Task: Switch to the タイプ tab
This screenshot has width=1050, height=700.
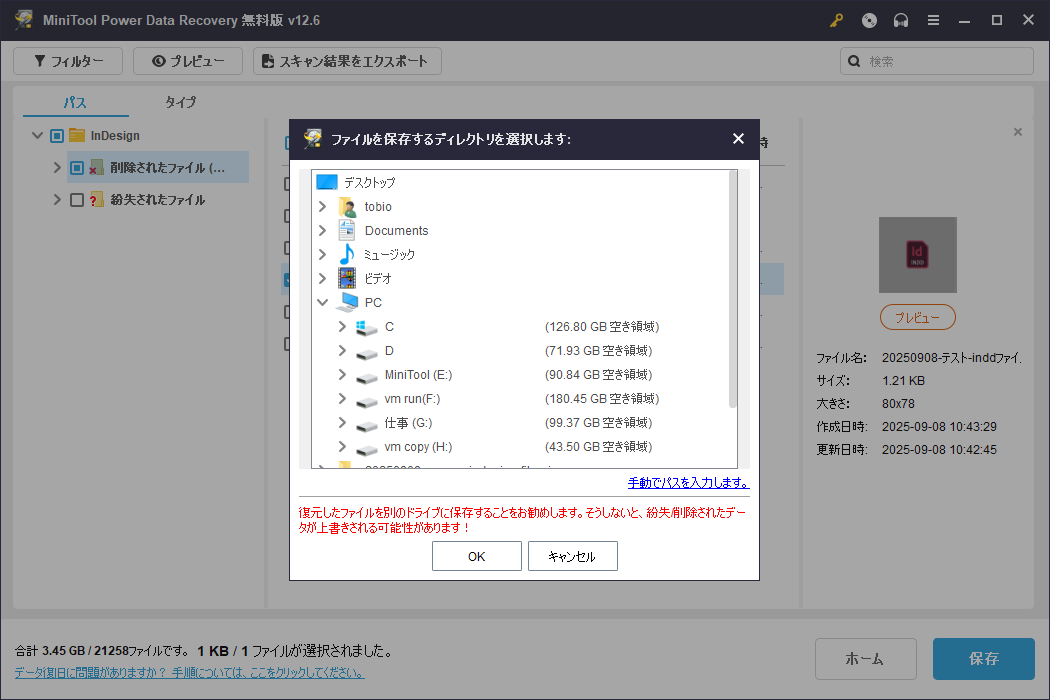Action: tap(180, 102)
